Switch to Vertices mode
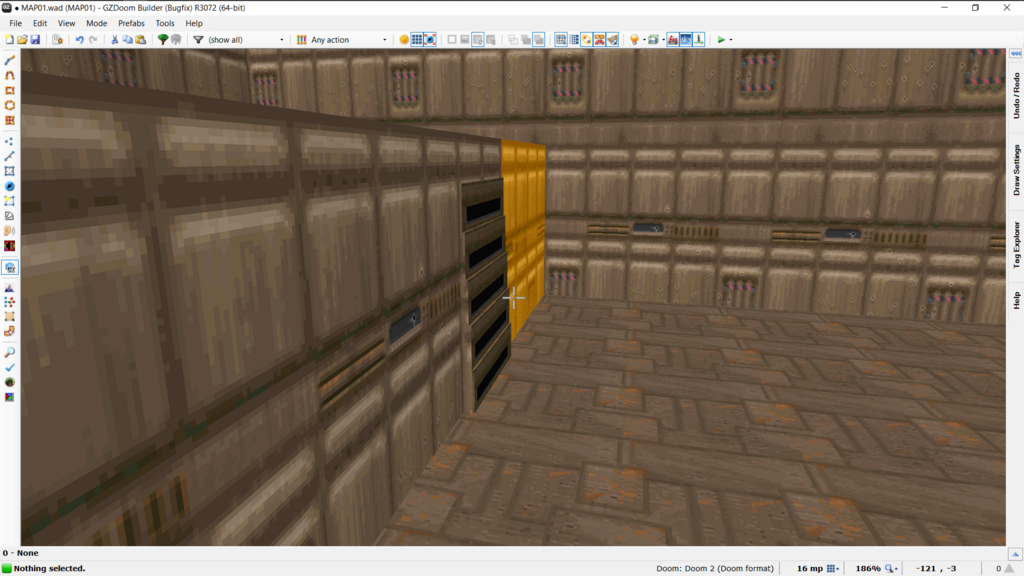 (10, 141)
